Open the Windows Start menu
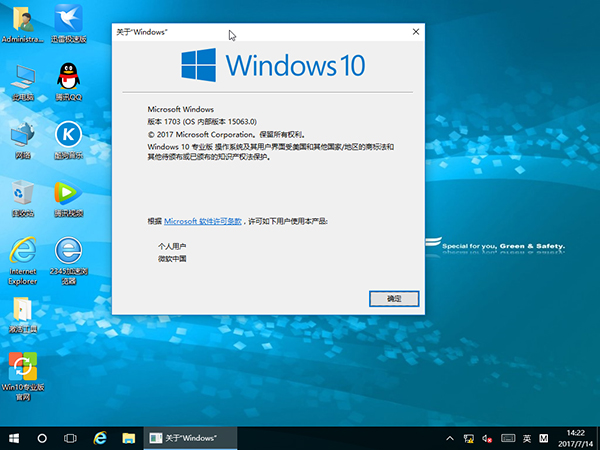The width and height of the screenshot is (600, 450). [14, 438]
